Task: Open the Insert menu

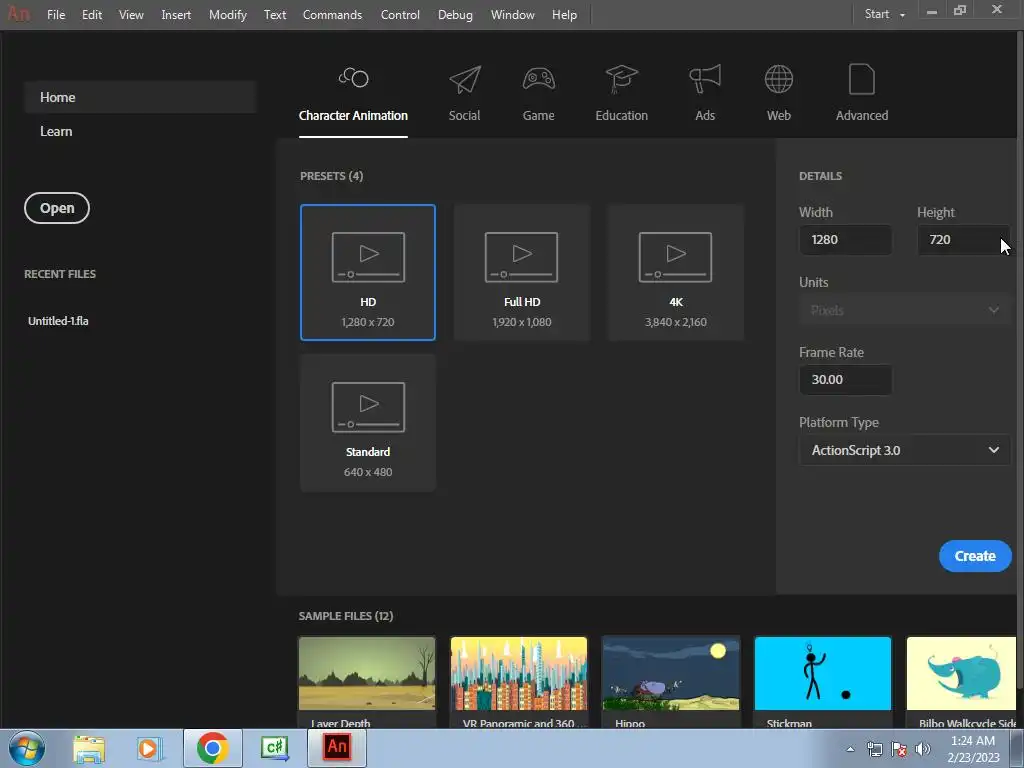Action: (176, 14)
